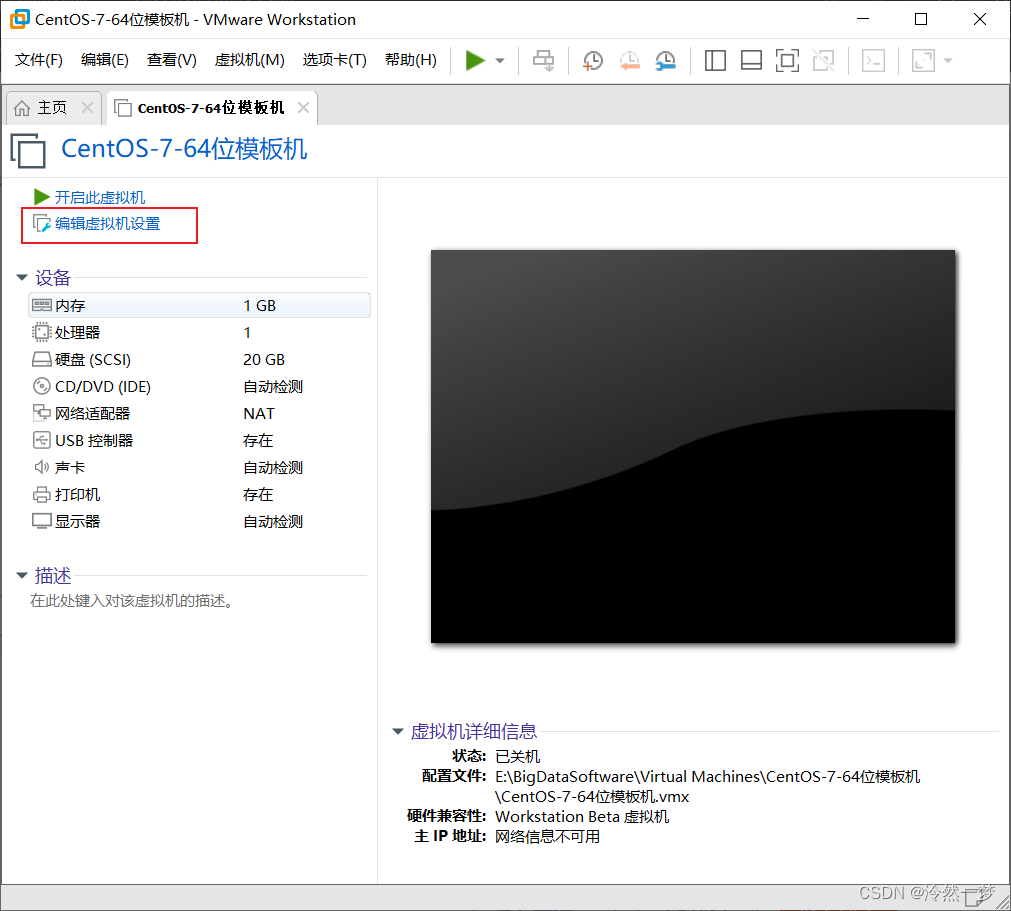Viewport: 1011px width, 911px height.
Task: Click the CD/DVD disc icon
Action: [42, 386]
